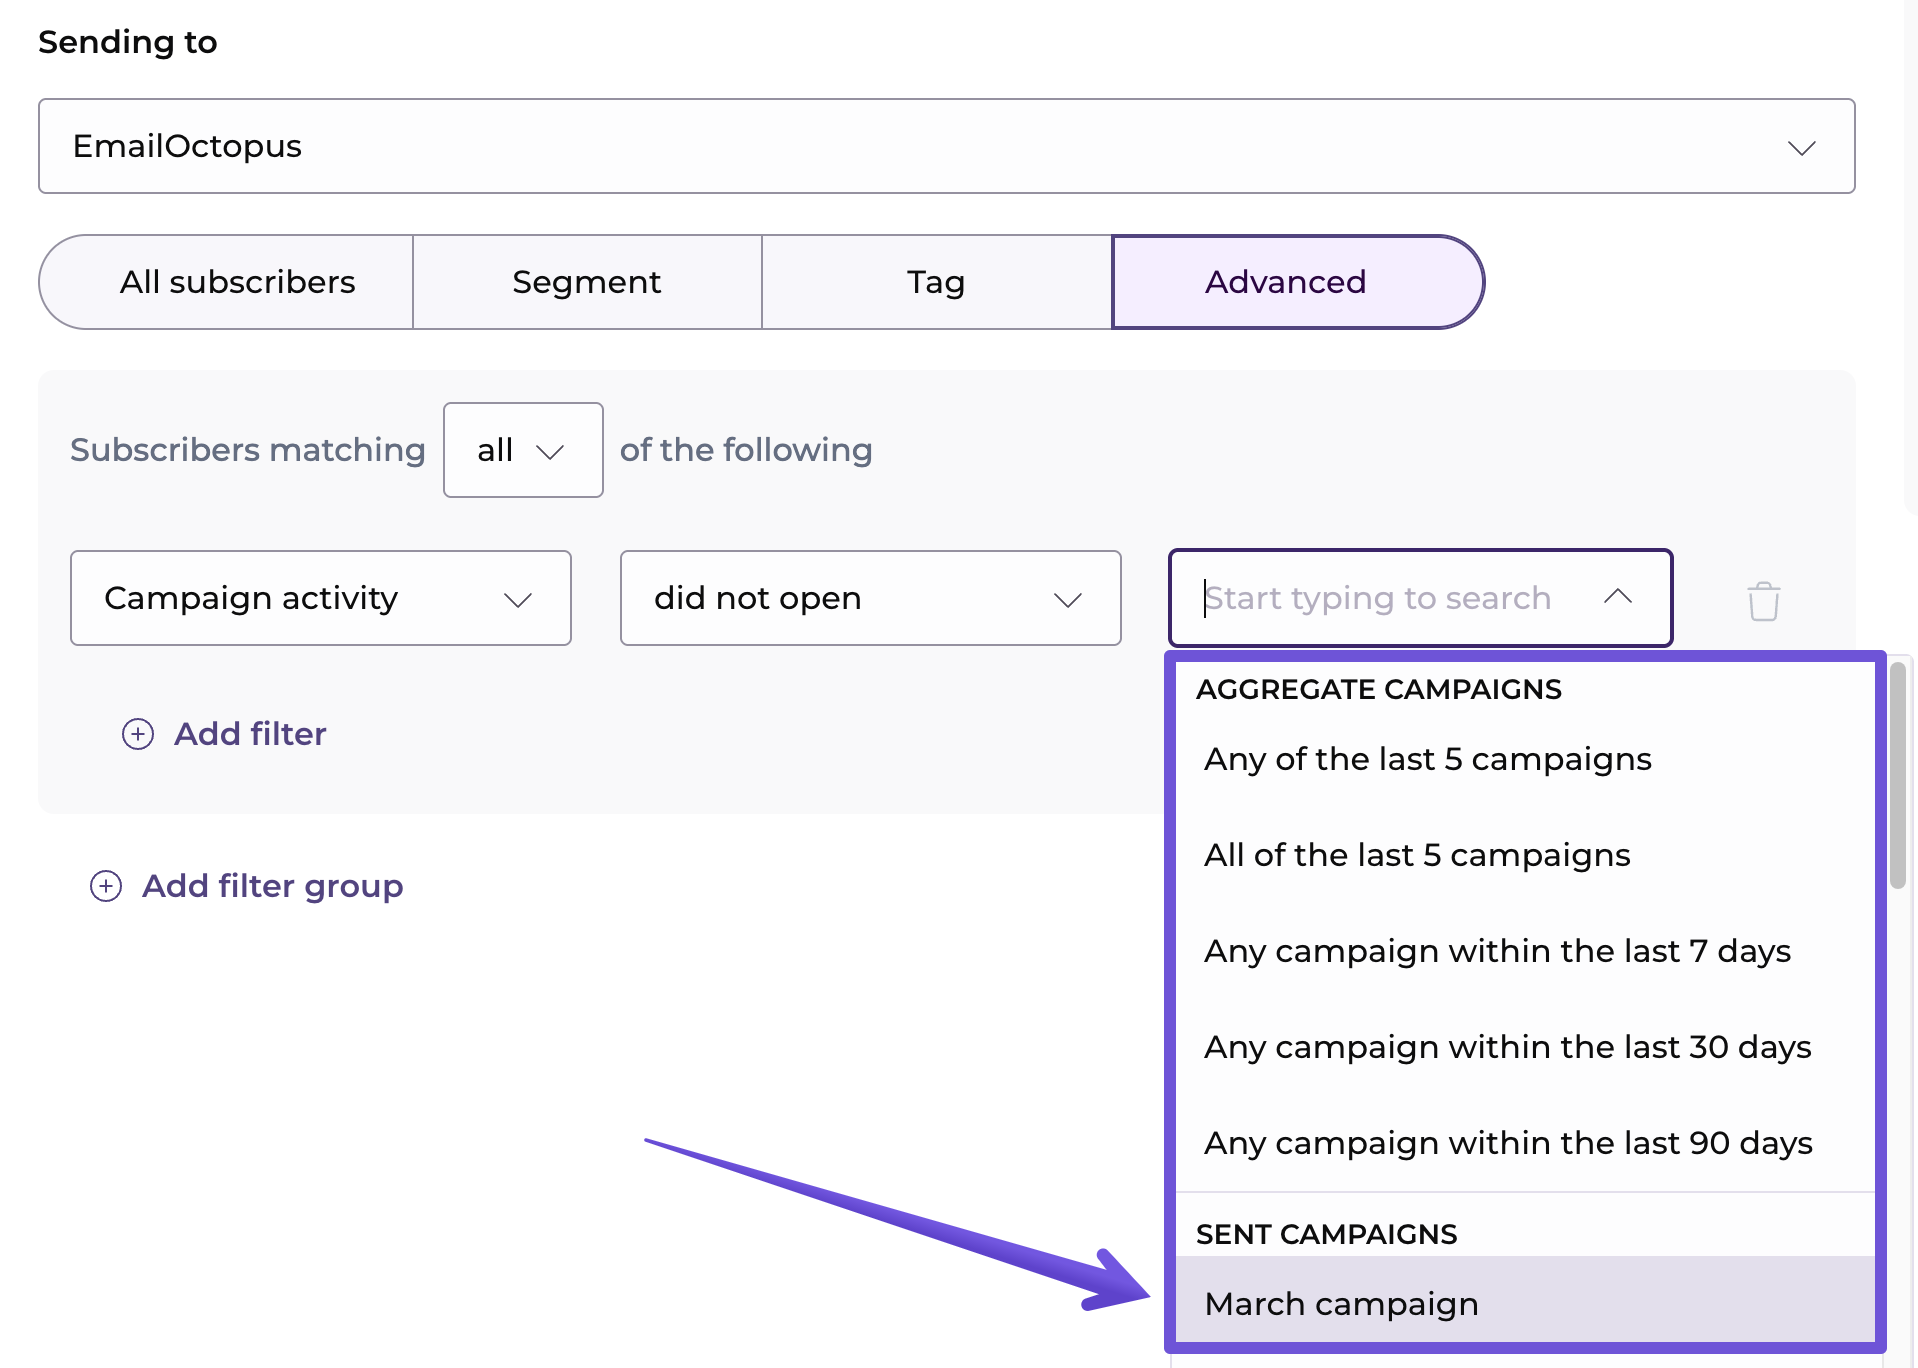The image size is (1918, 1368).
Task: Switch to the All subscribers tab
Action: (237, 282)
